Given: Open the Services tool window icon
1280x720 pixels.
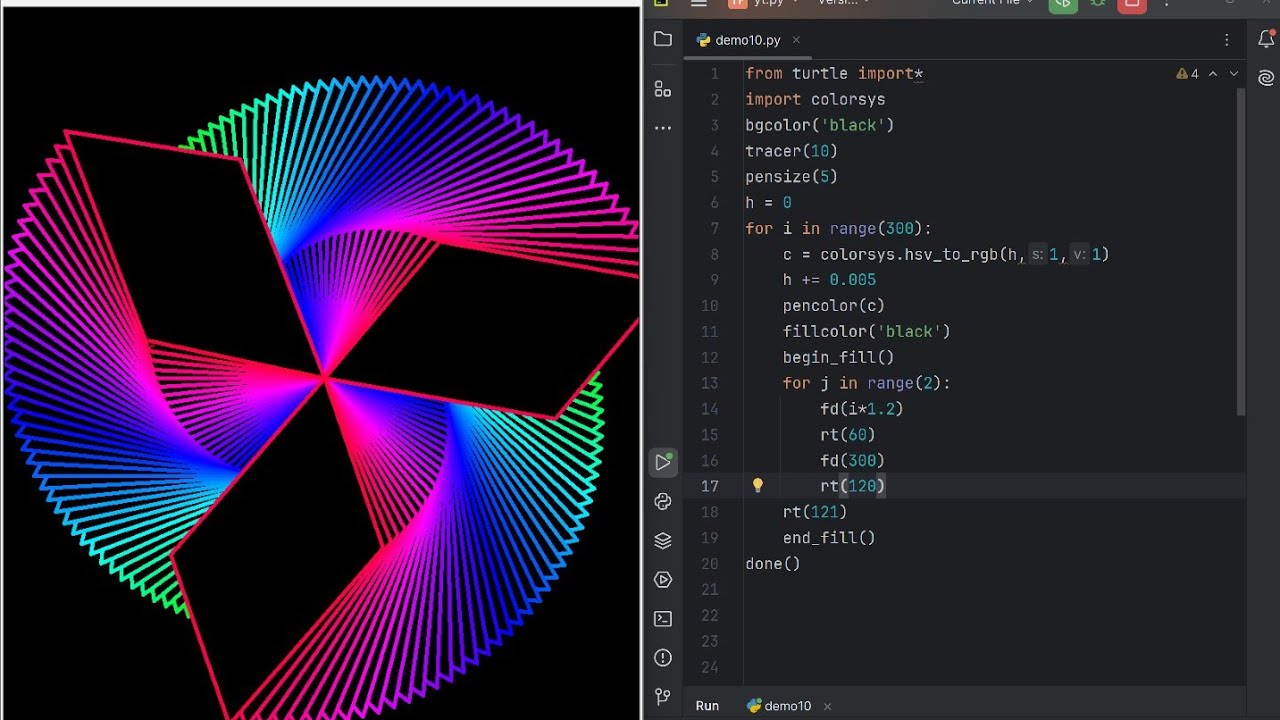Looking at the screenshot, I should pyautogui.click(x=662, y=580).
